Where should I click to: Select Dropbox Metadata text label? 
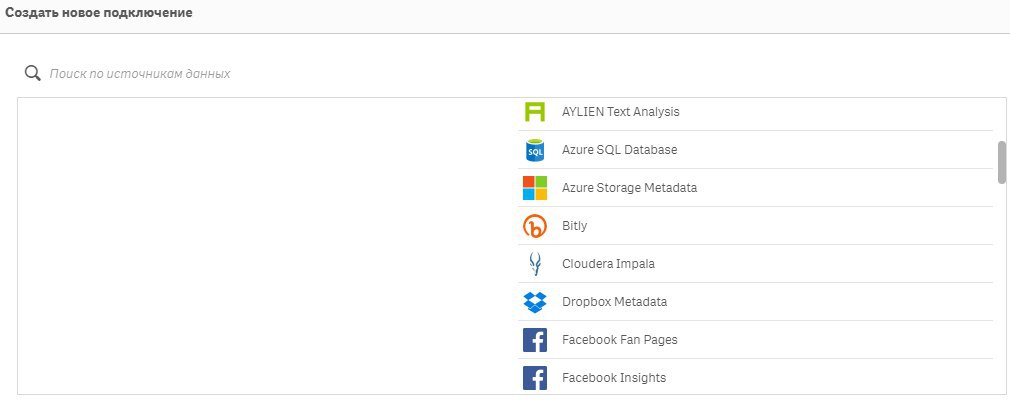(615, 302)
